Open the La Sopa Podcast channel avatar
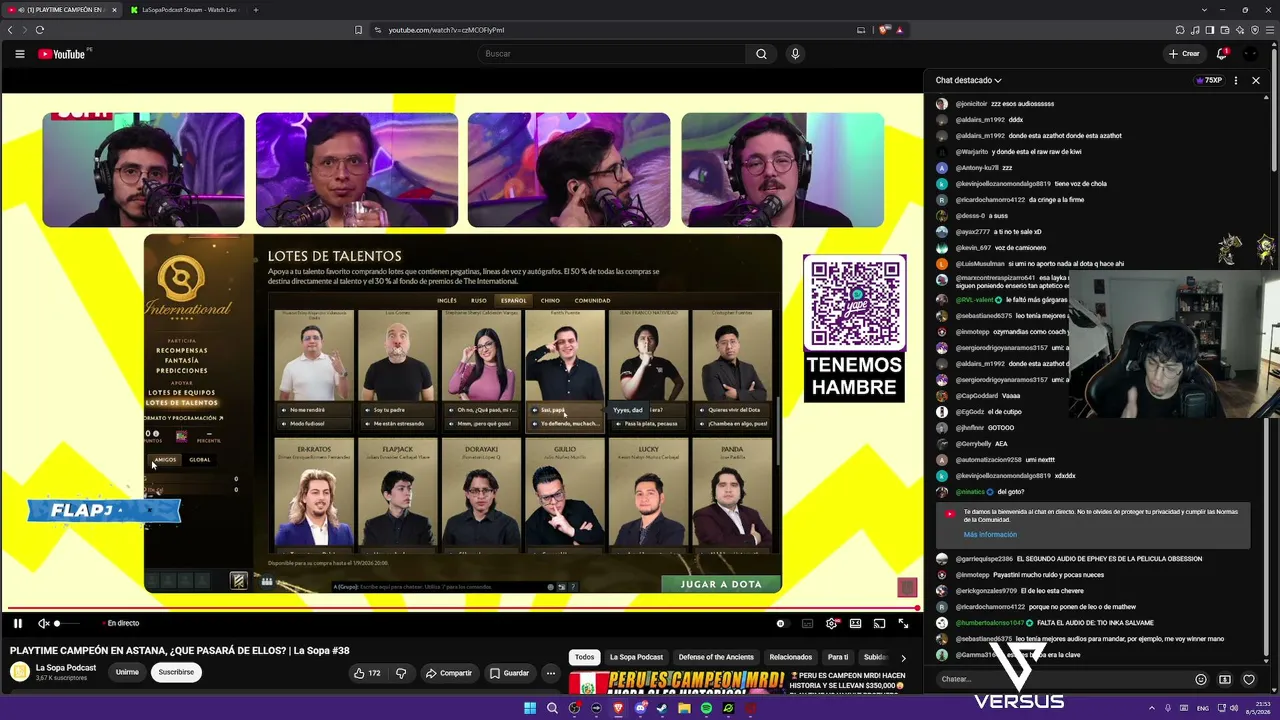The width and height of the screenshot is (1280, 720). coord(20,672)
